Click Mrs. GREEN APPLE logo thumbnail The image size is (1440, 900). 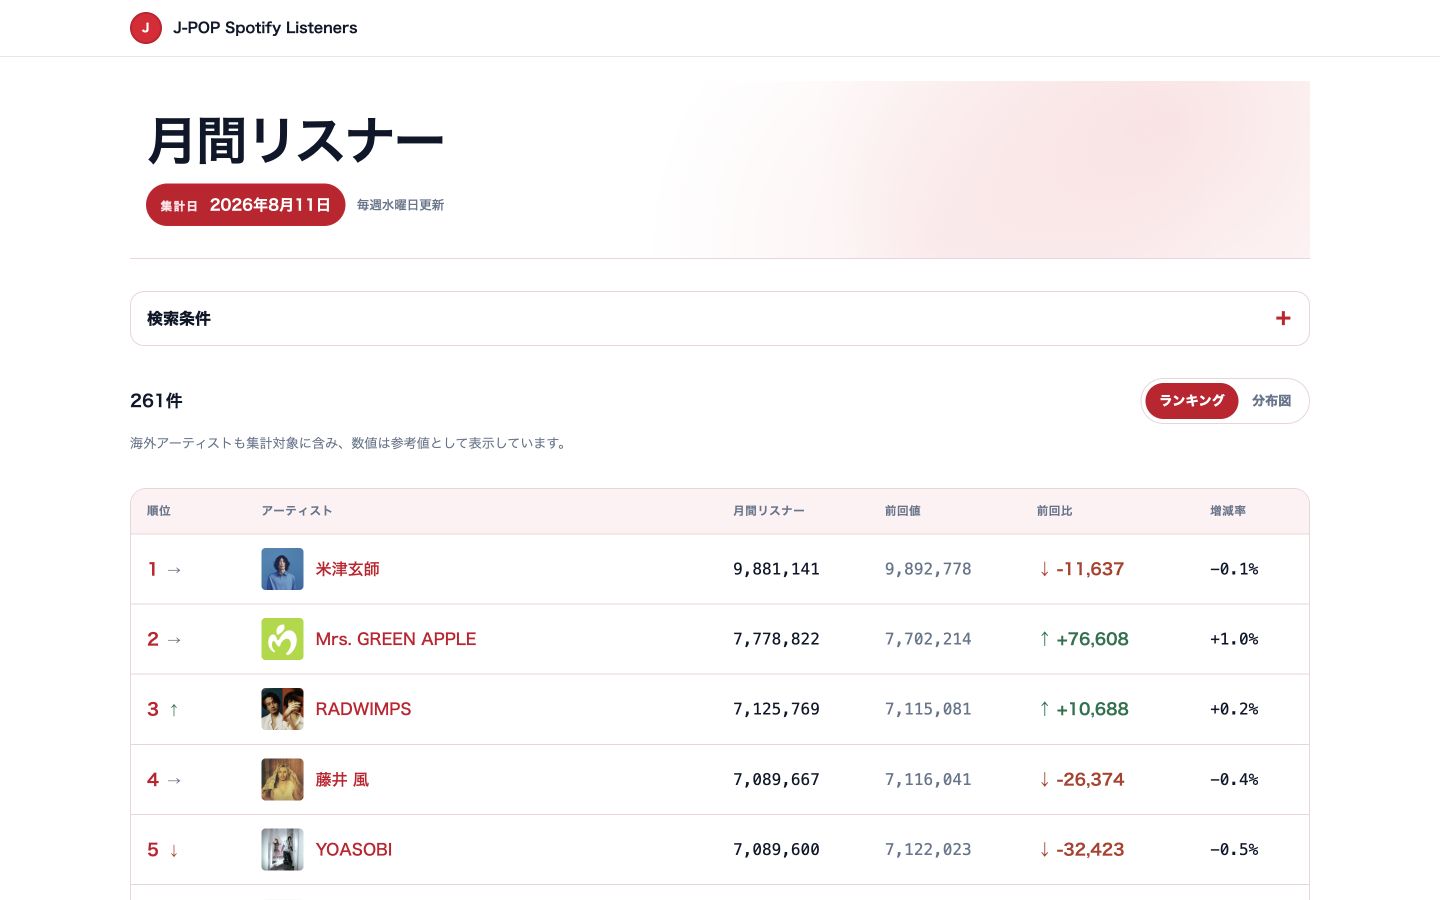pos(282,639)
